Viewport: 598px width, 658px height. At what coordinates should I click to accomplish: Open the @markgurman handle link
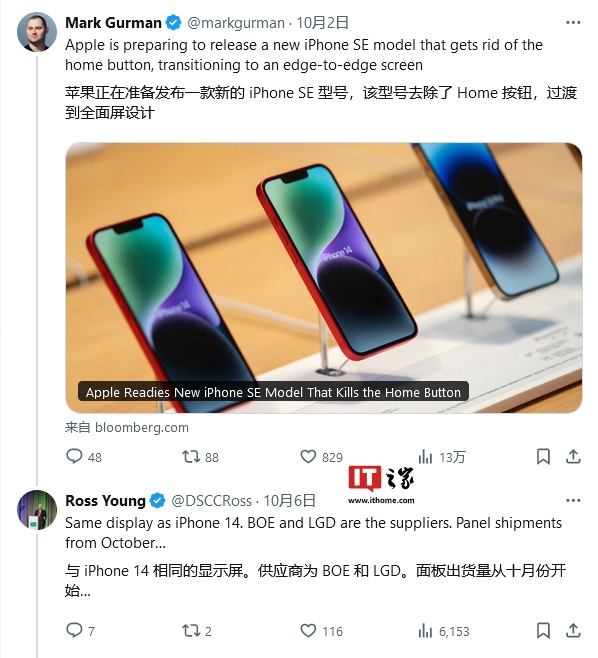click(x=236, y=23)
